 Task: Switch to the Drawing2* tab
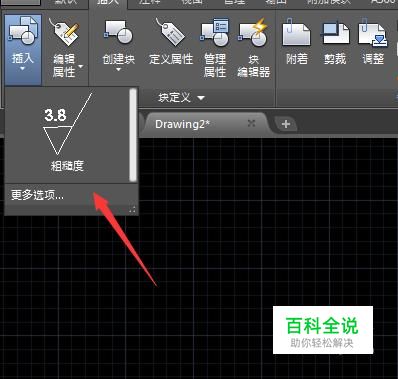point(182,124)
